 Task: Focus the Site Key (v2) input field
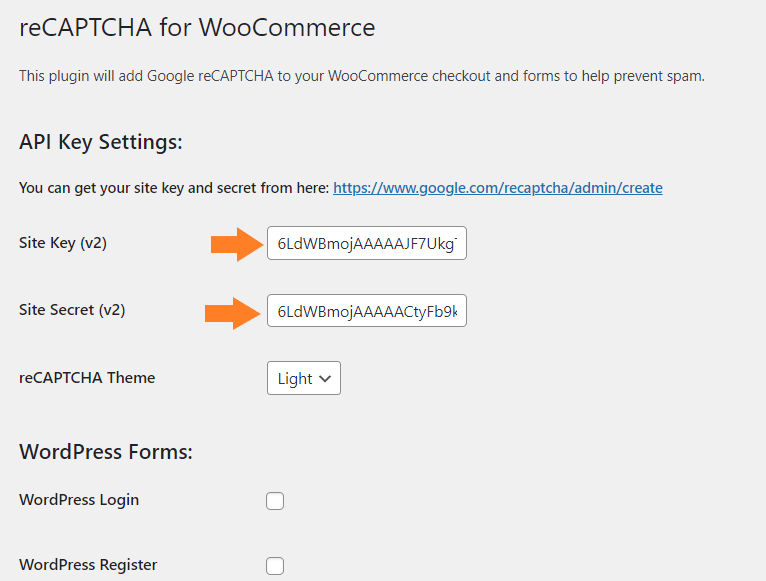coord(367,243)
